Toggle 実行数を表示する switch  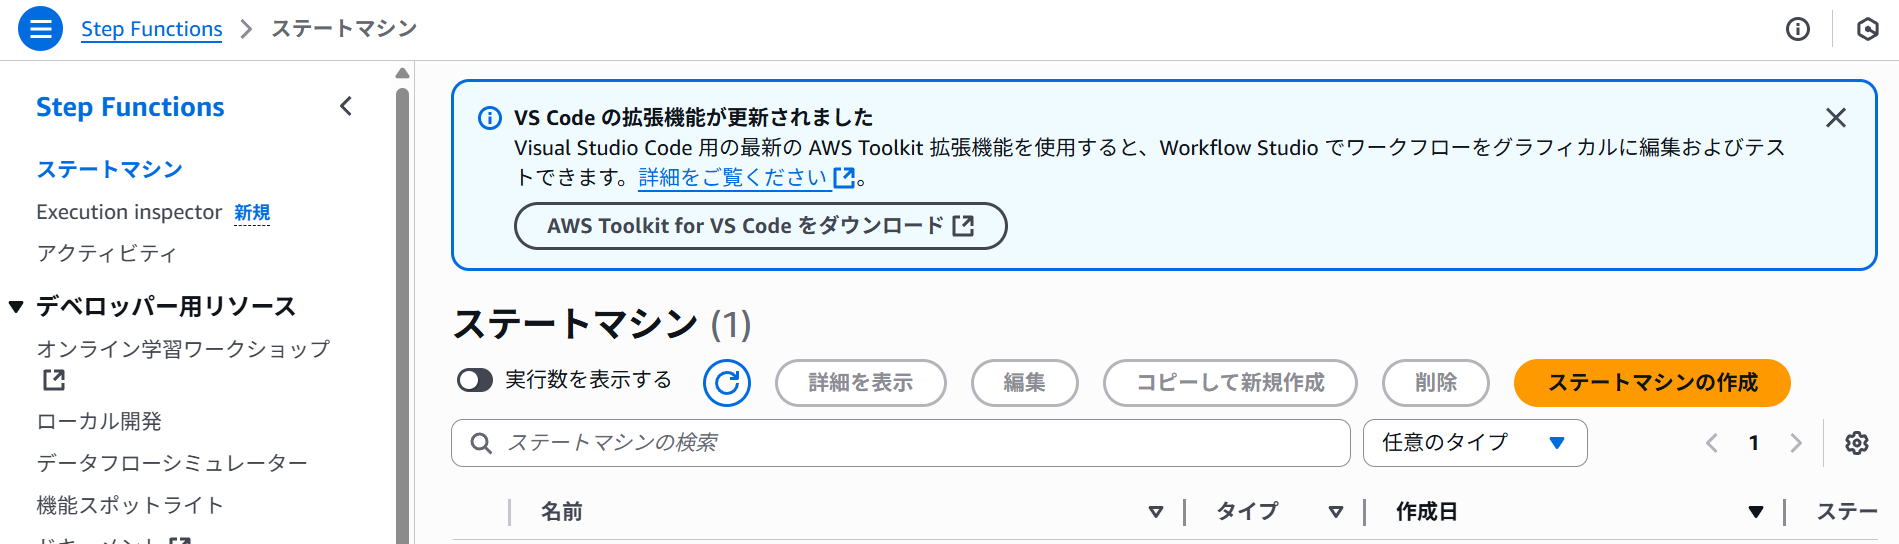pyautogui.click(x=475, y=380)
